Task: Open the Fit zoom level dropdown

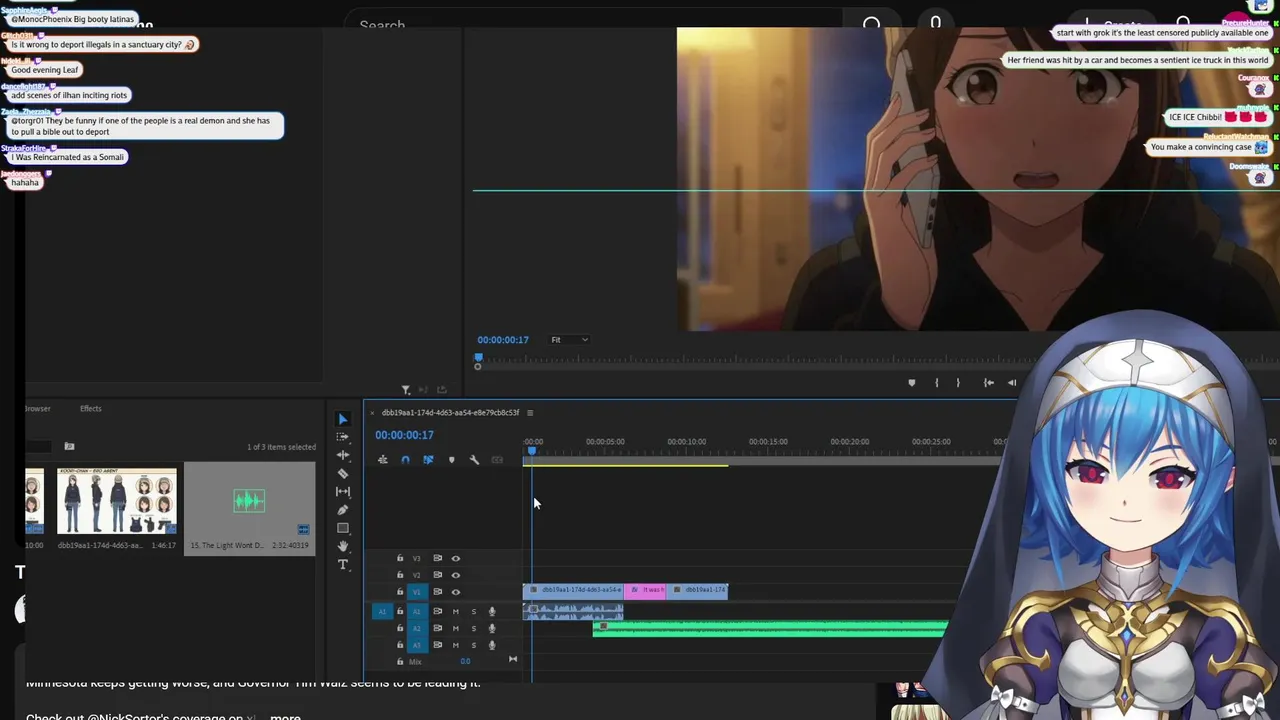Action: pyautogui.click(x=569, y=340)
